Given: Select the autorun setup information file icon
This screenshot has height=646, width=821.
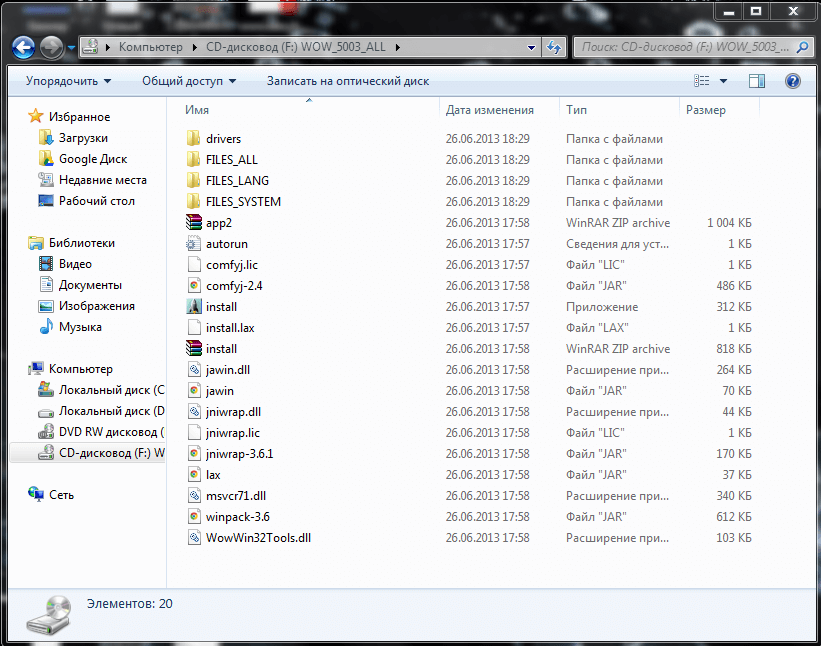Looking at the screenshot, I should 194,244.
